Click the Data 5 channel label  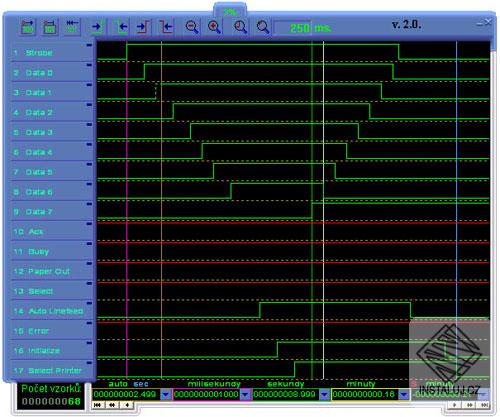click(x=39, y=172)
